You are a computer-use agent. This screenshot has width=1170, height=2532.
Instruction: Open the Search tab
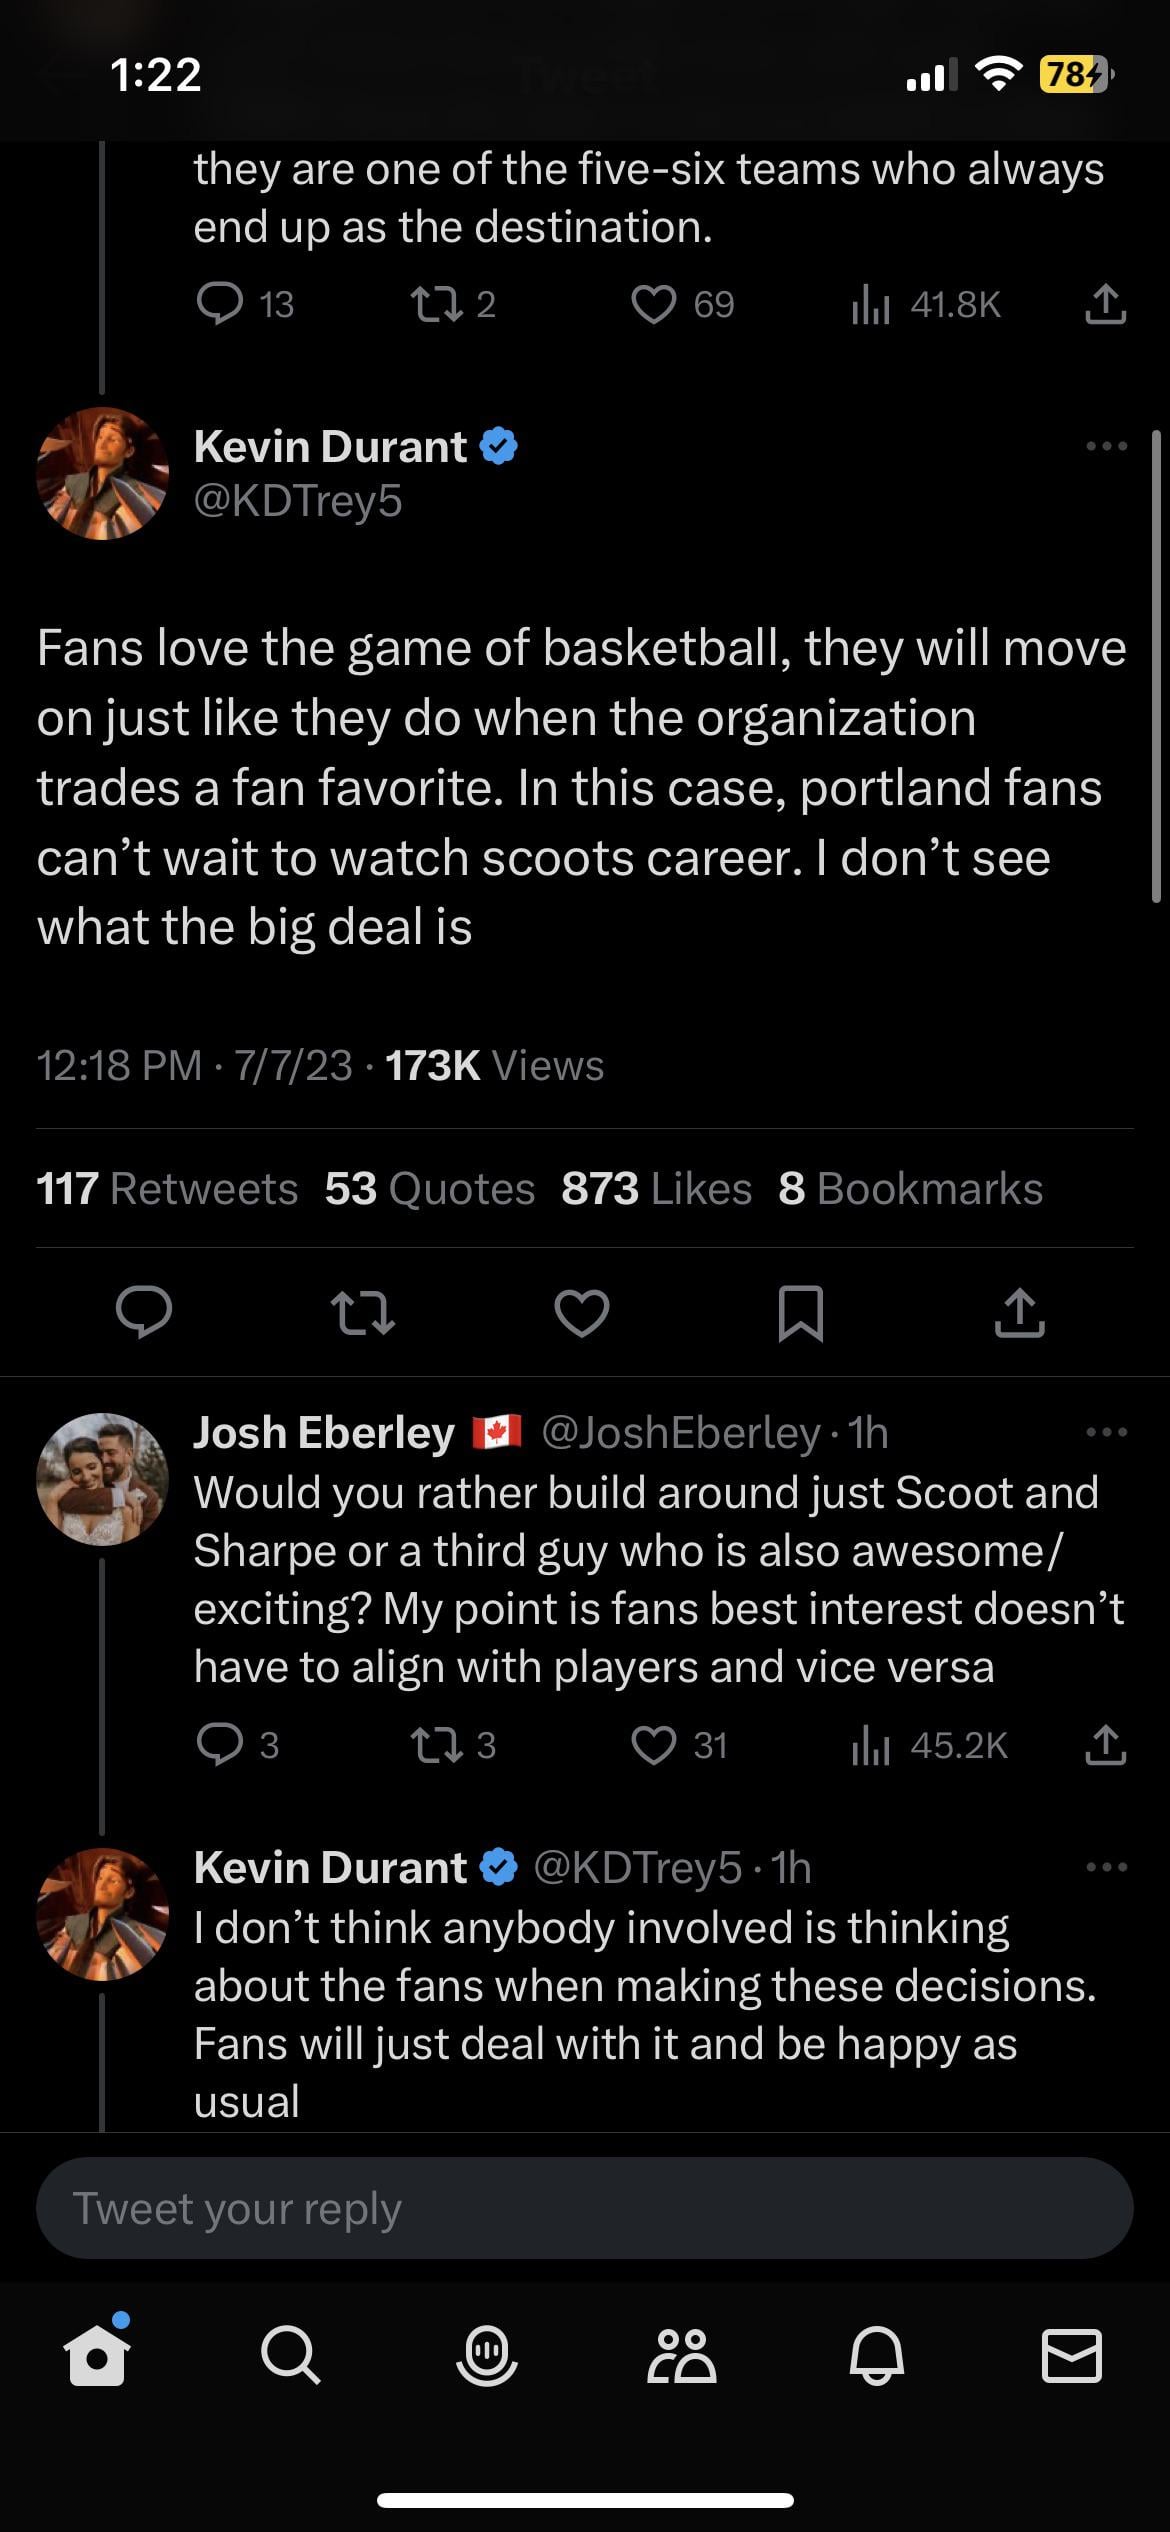291,2357
